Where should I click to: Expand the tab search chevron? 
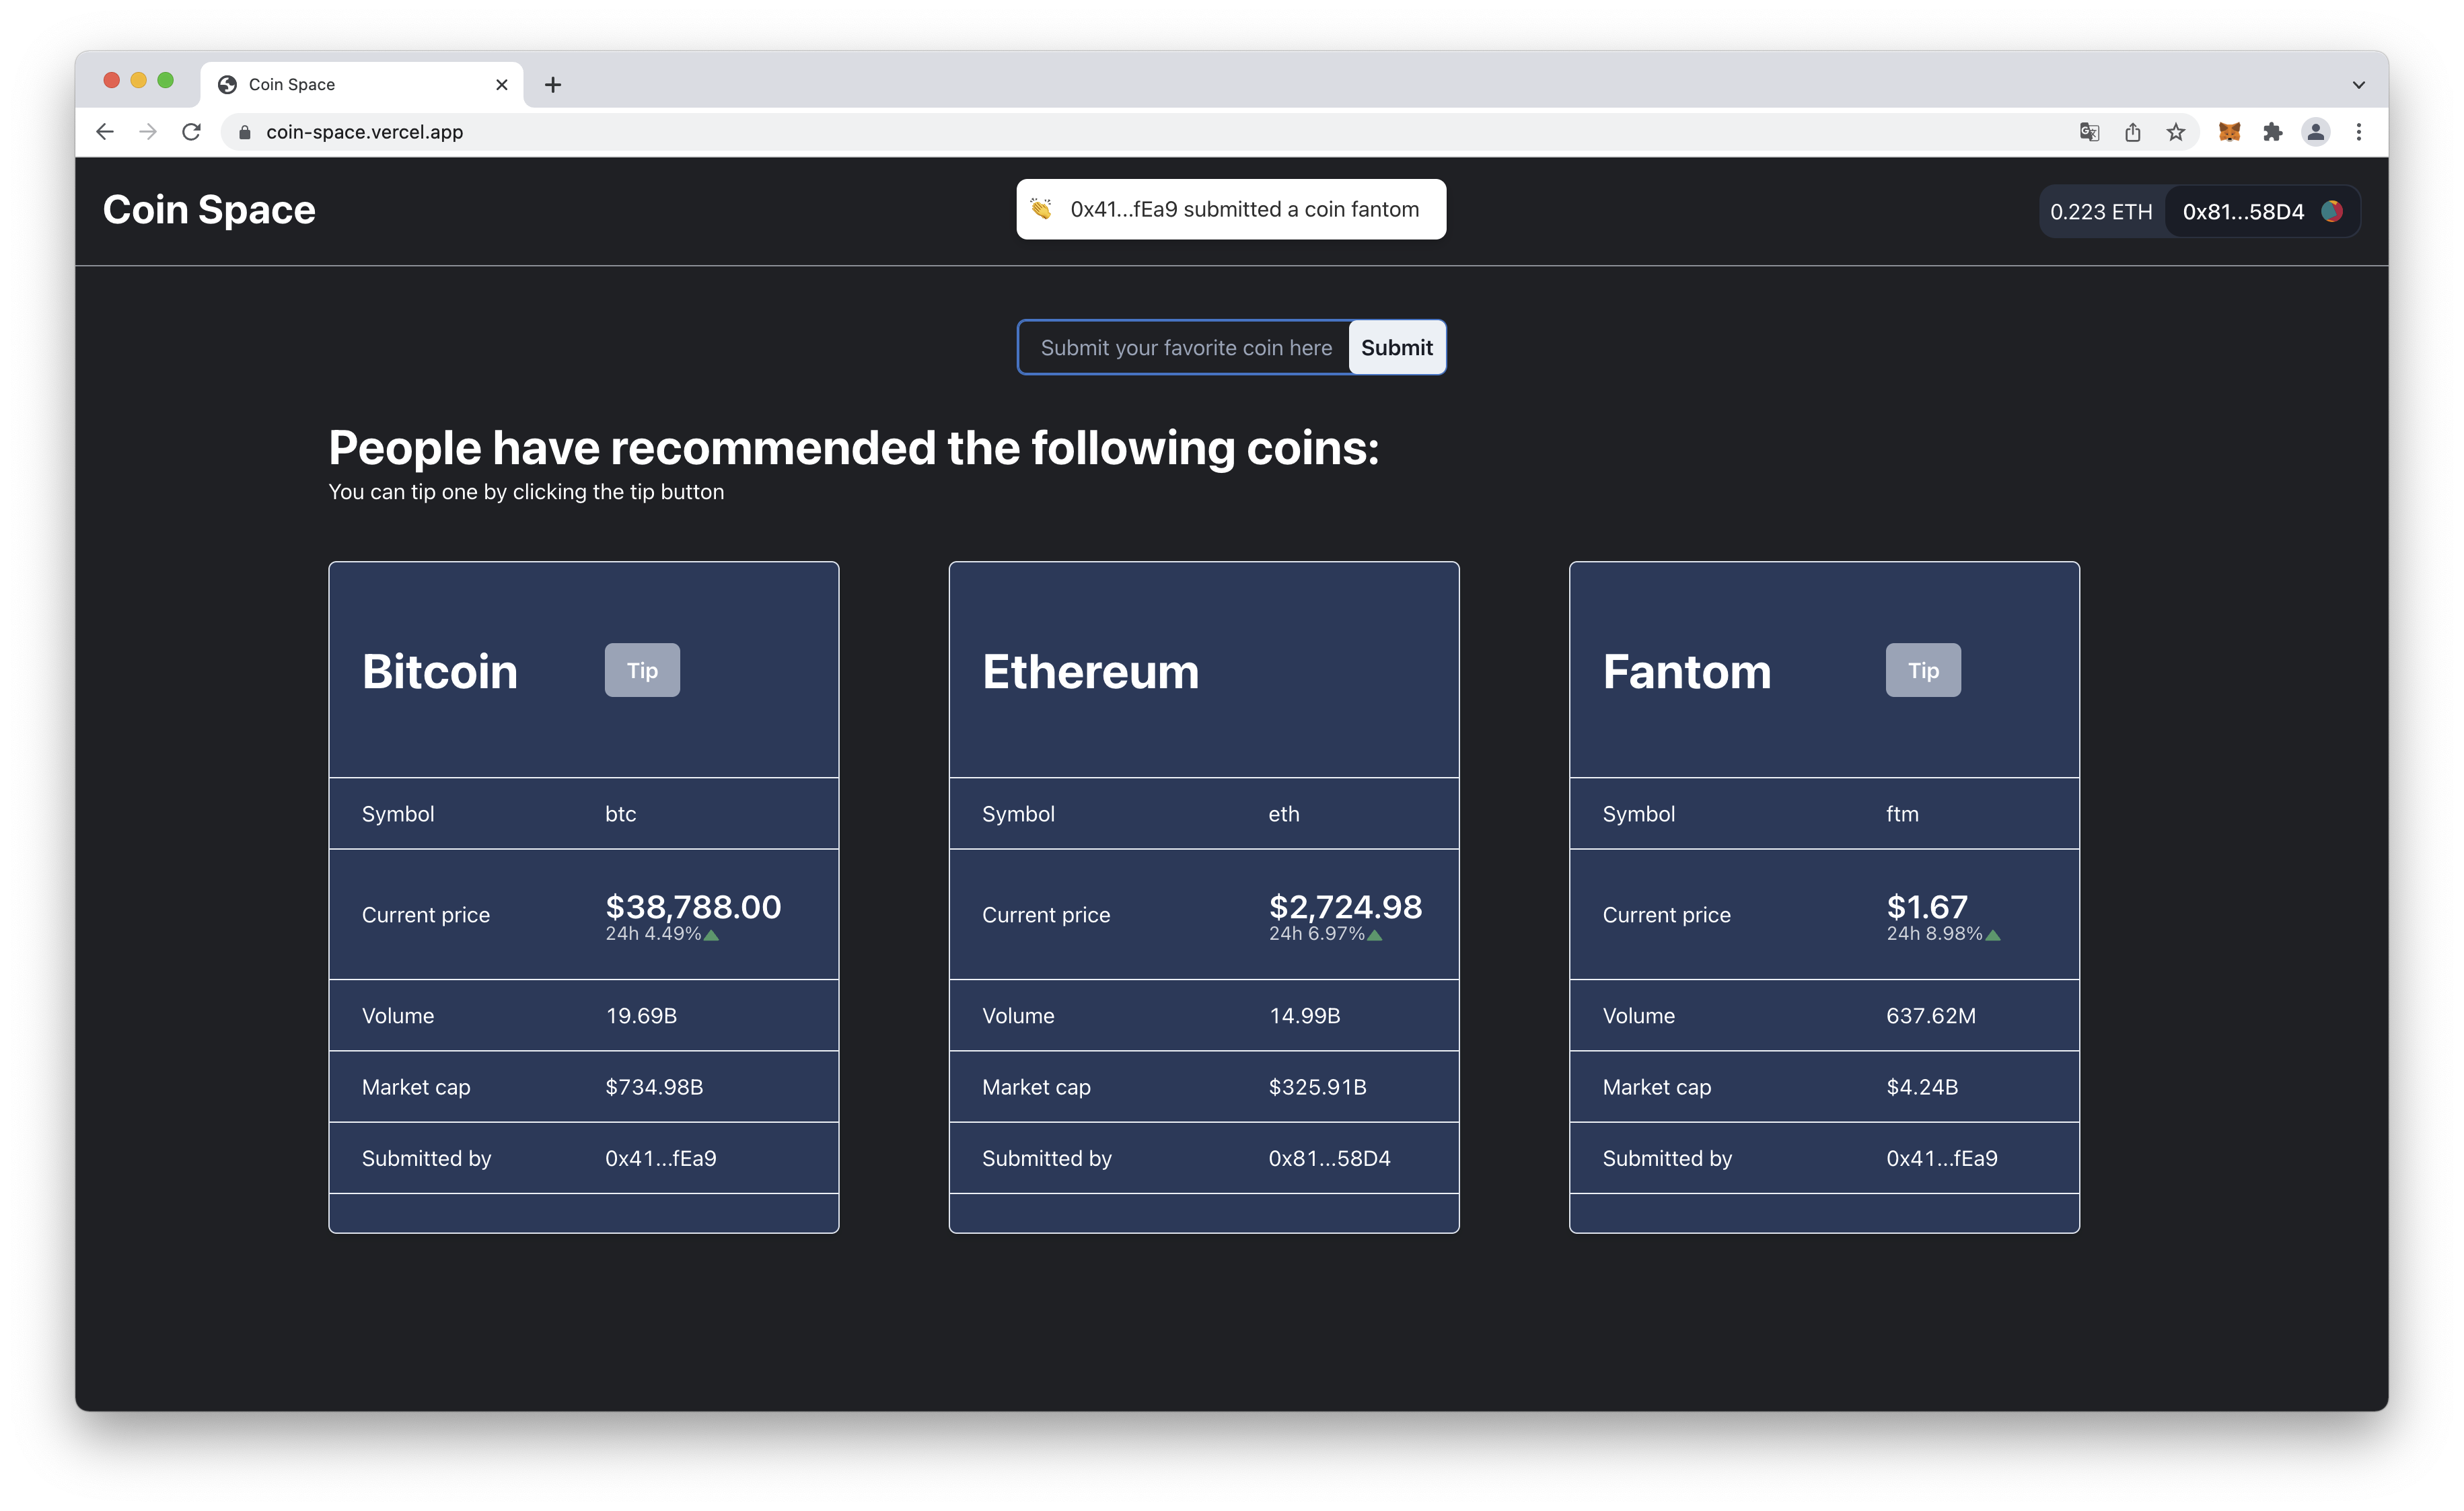tap(2358, 85)
